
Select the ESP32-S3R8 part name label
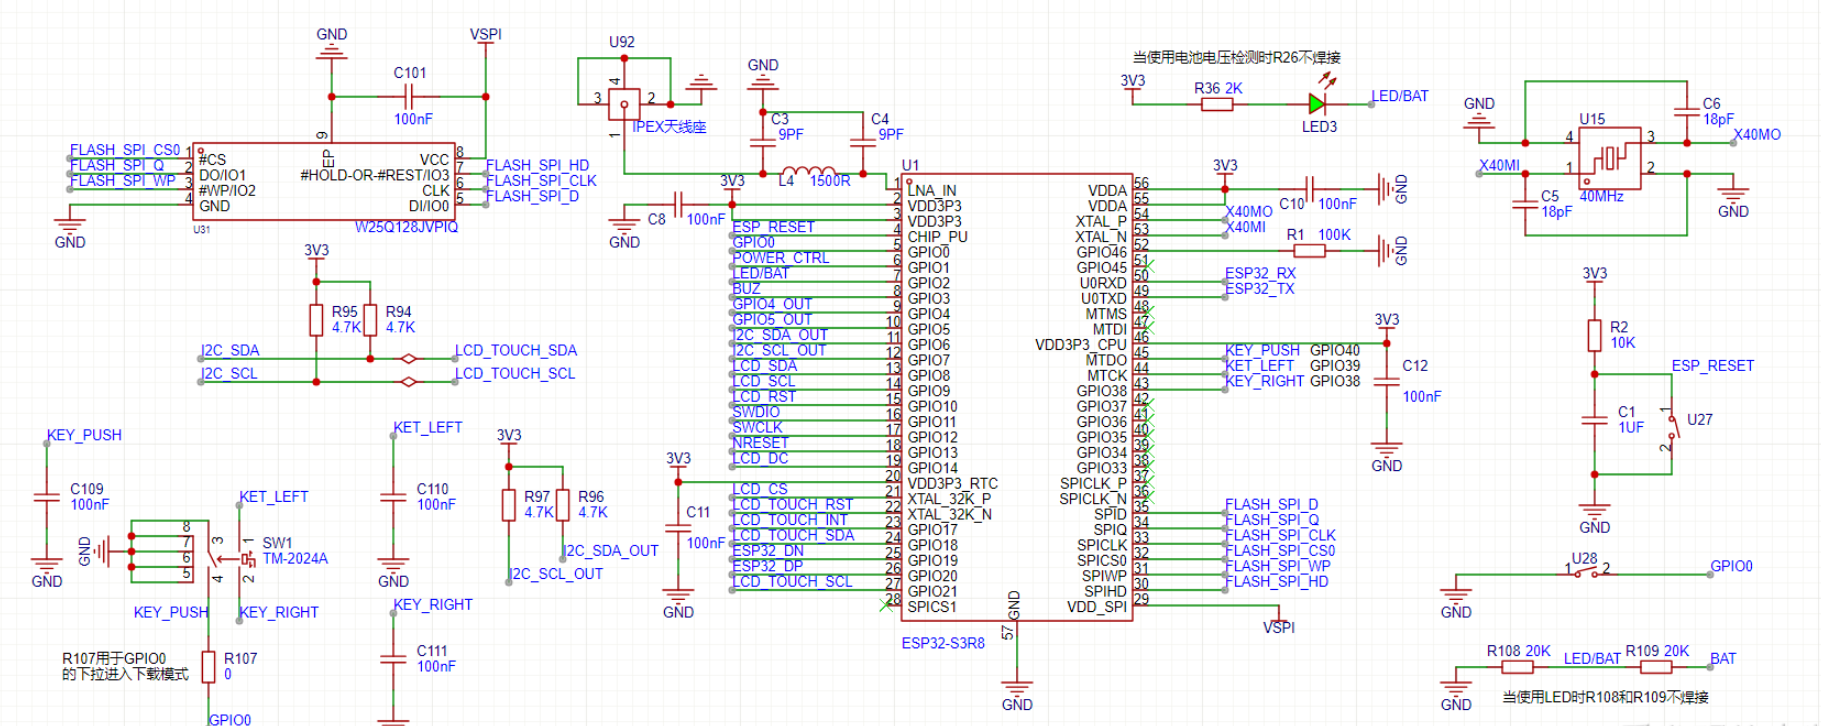(x=942, y=643)
